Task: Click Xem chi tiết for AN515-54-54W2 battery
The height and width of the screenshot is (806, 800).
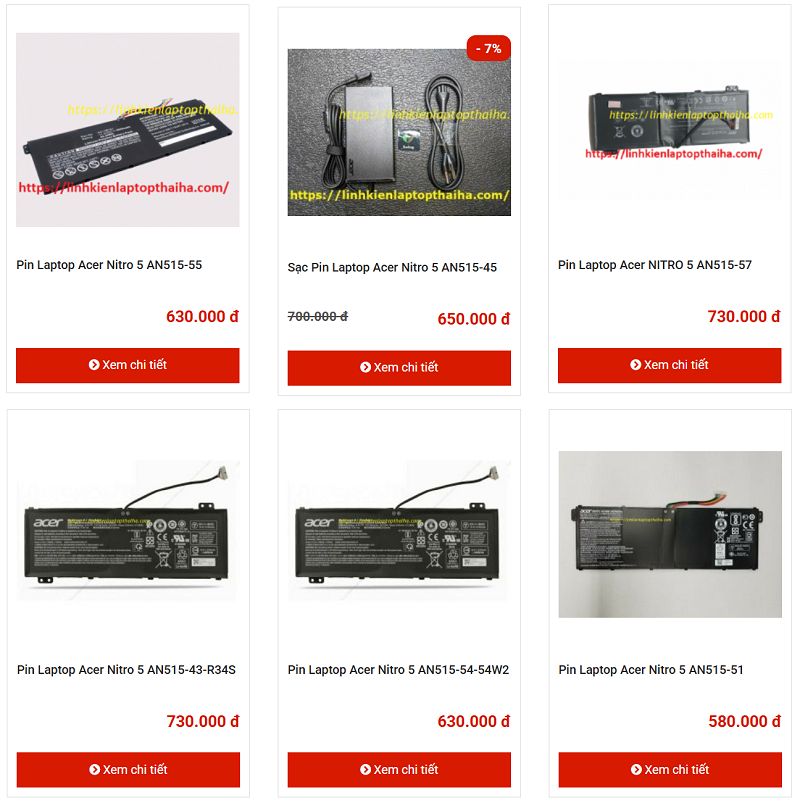Action: click(399, 770)
